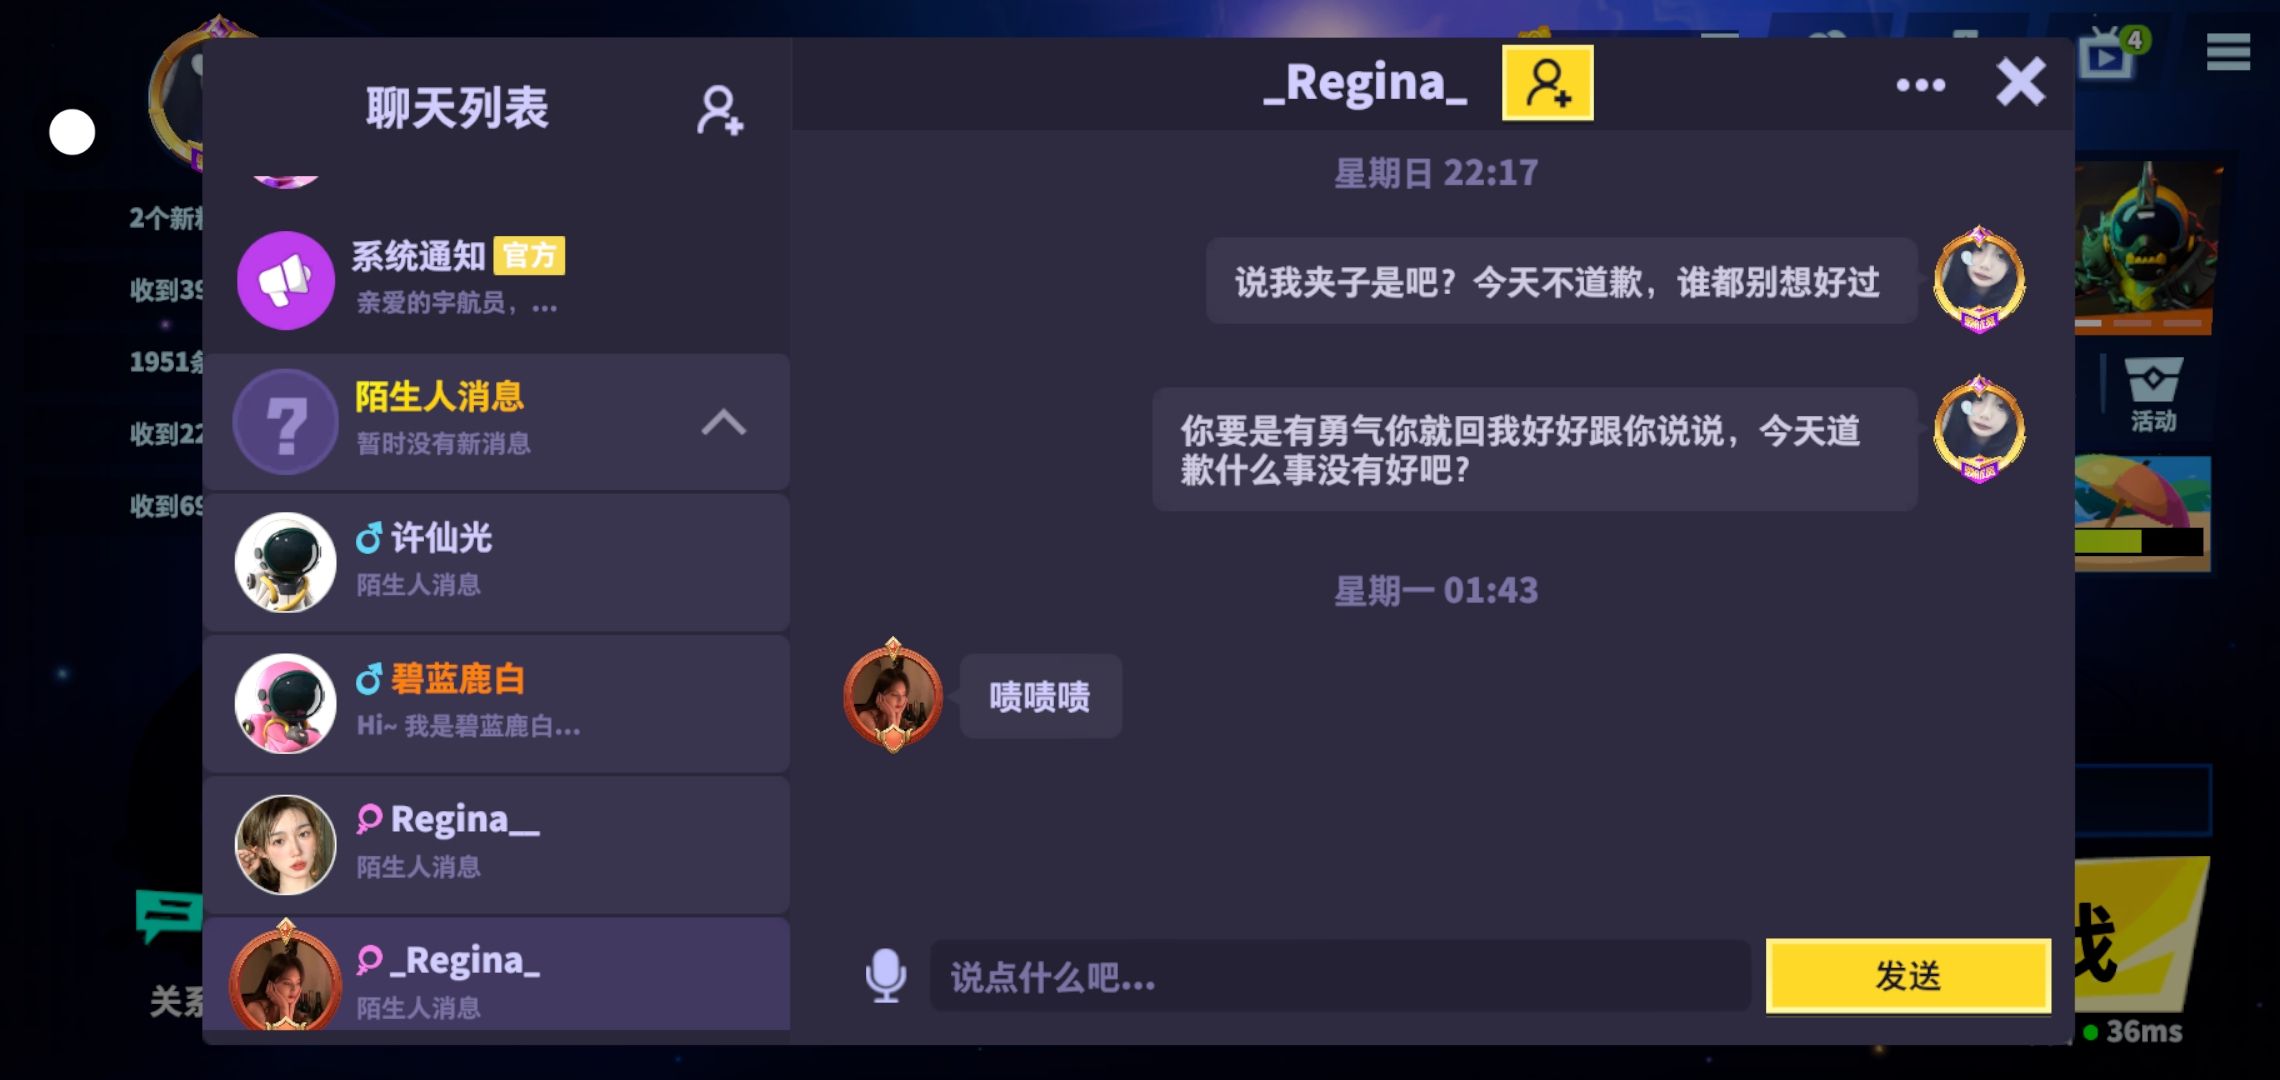Click own avatar next to first message
Viewport: 2280px width, 1080px height.
pos(1979,280)
